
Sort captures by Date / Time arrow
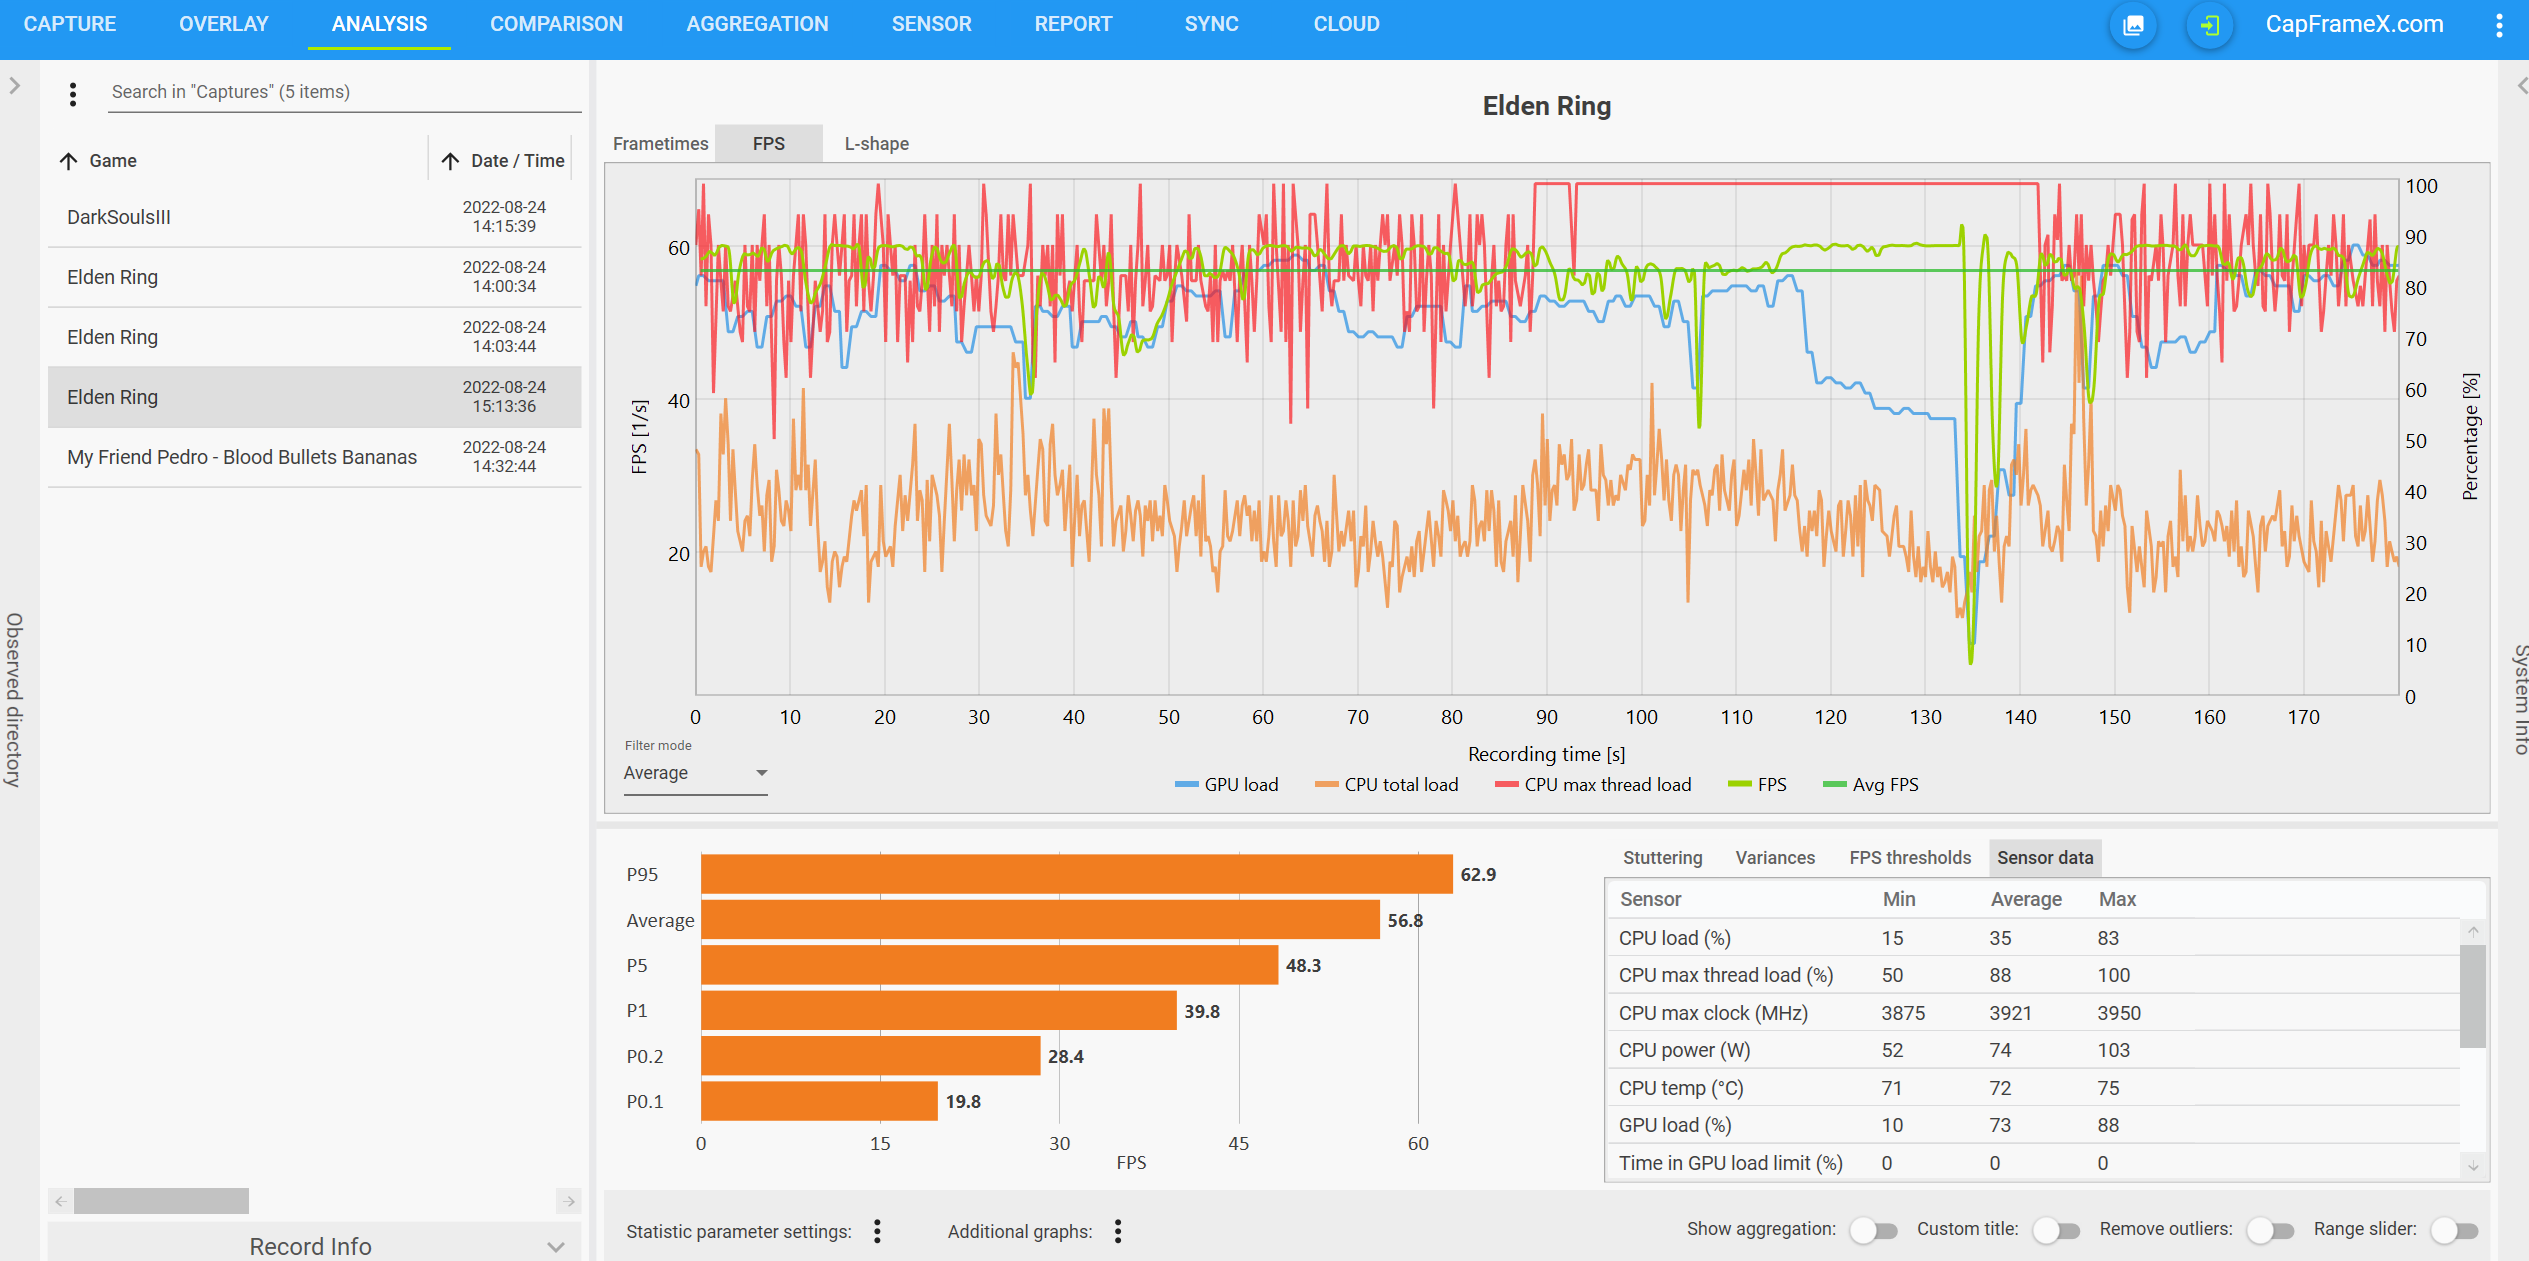451,161
